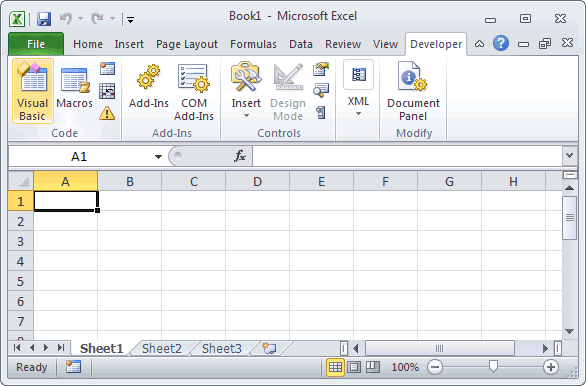Click the Record Macro icon

pos(107,69)
